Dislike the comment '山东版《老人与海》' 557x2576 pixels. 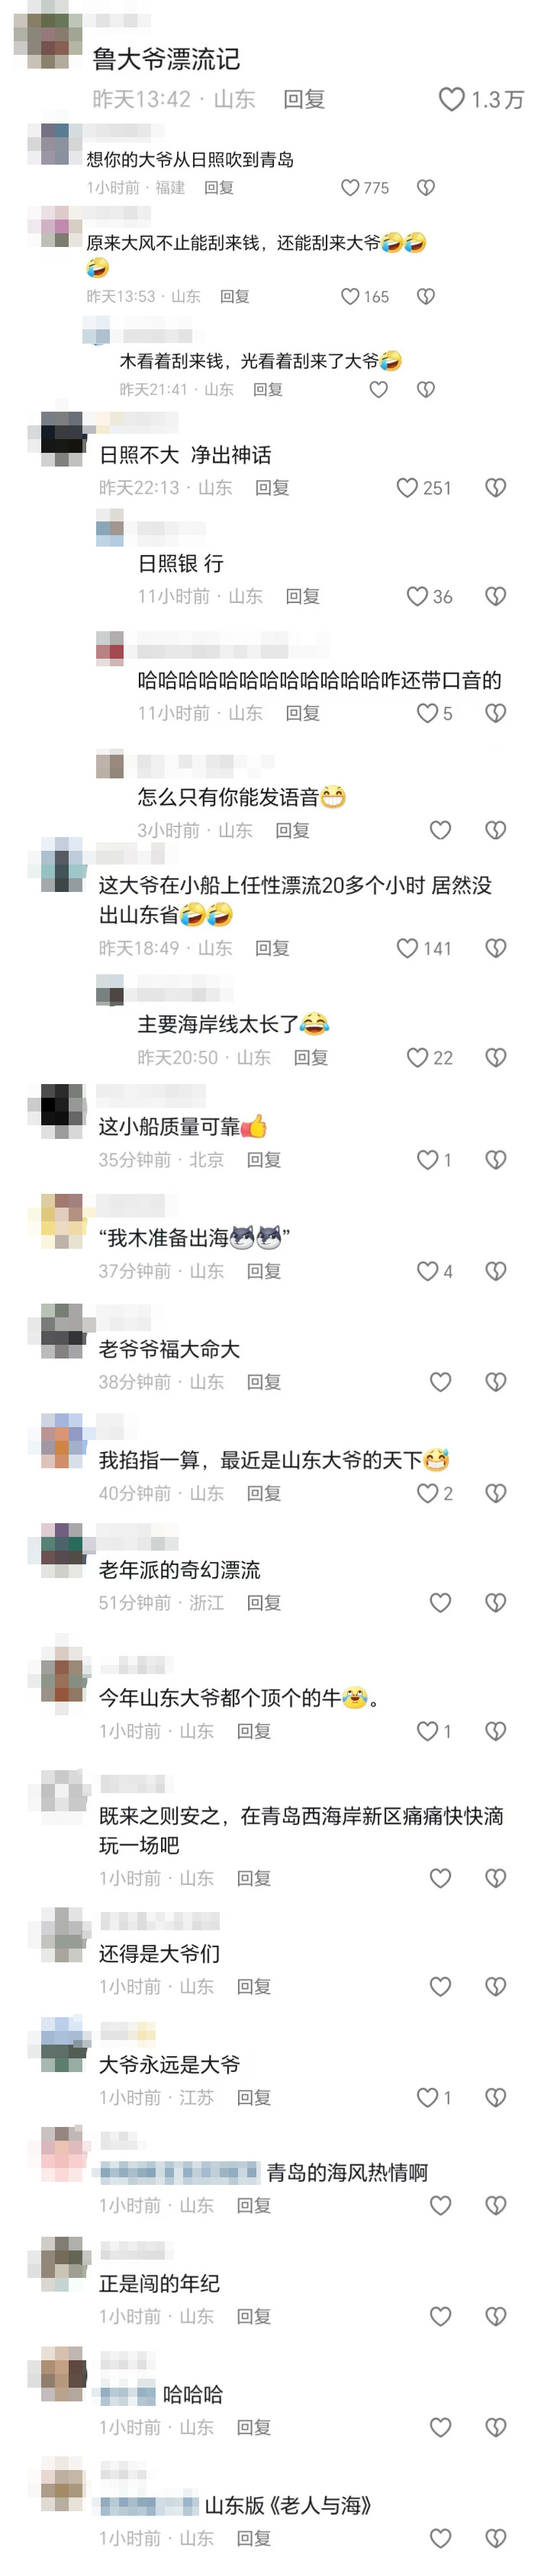pyautogui.click(x=495, y=2537)
